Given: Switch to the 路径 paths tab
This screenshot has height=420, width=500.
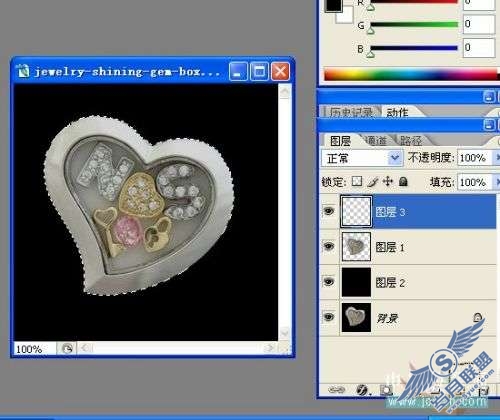Looking at the screenshot, I should 411,141.
